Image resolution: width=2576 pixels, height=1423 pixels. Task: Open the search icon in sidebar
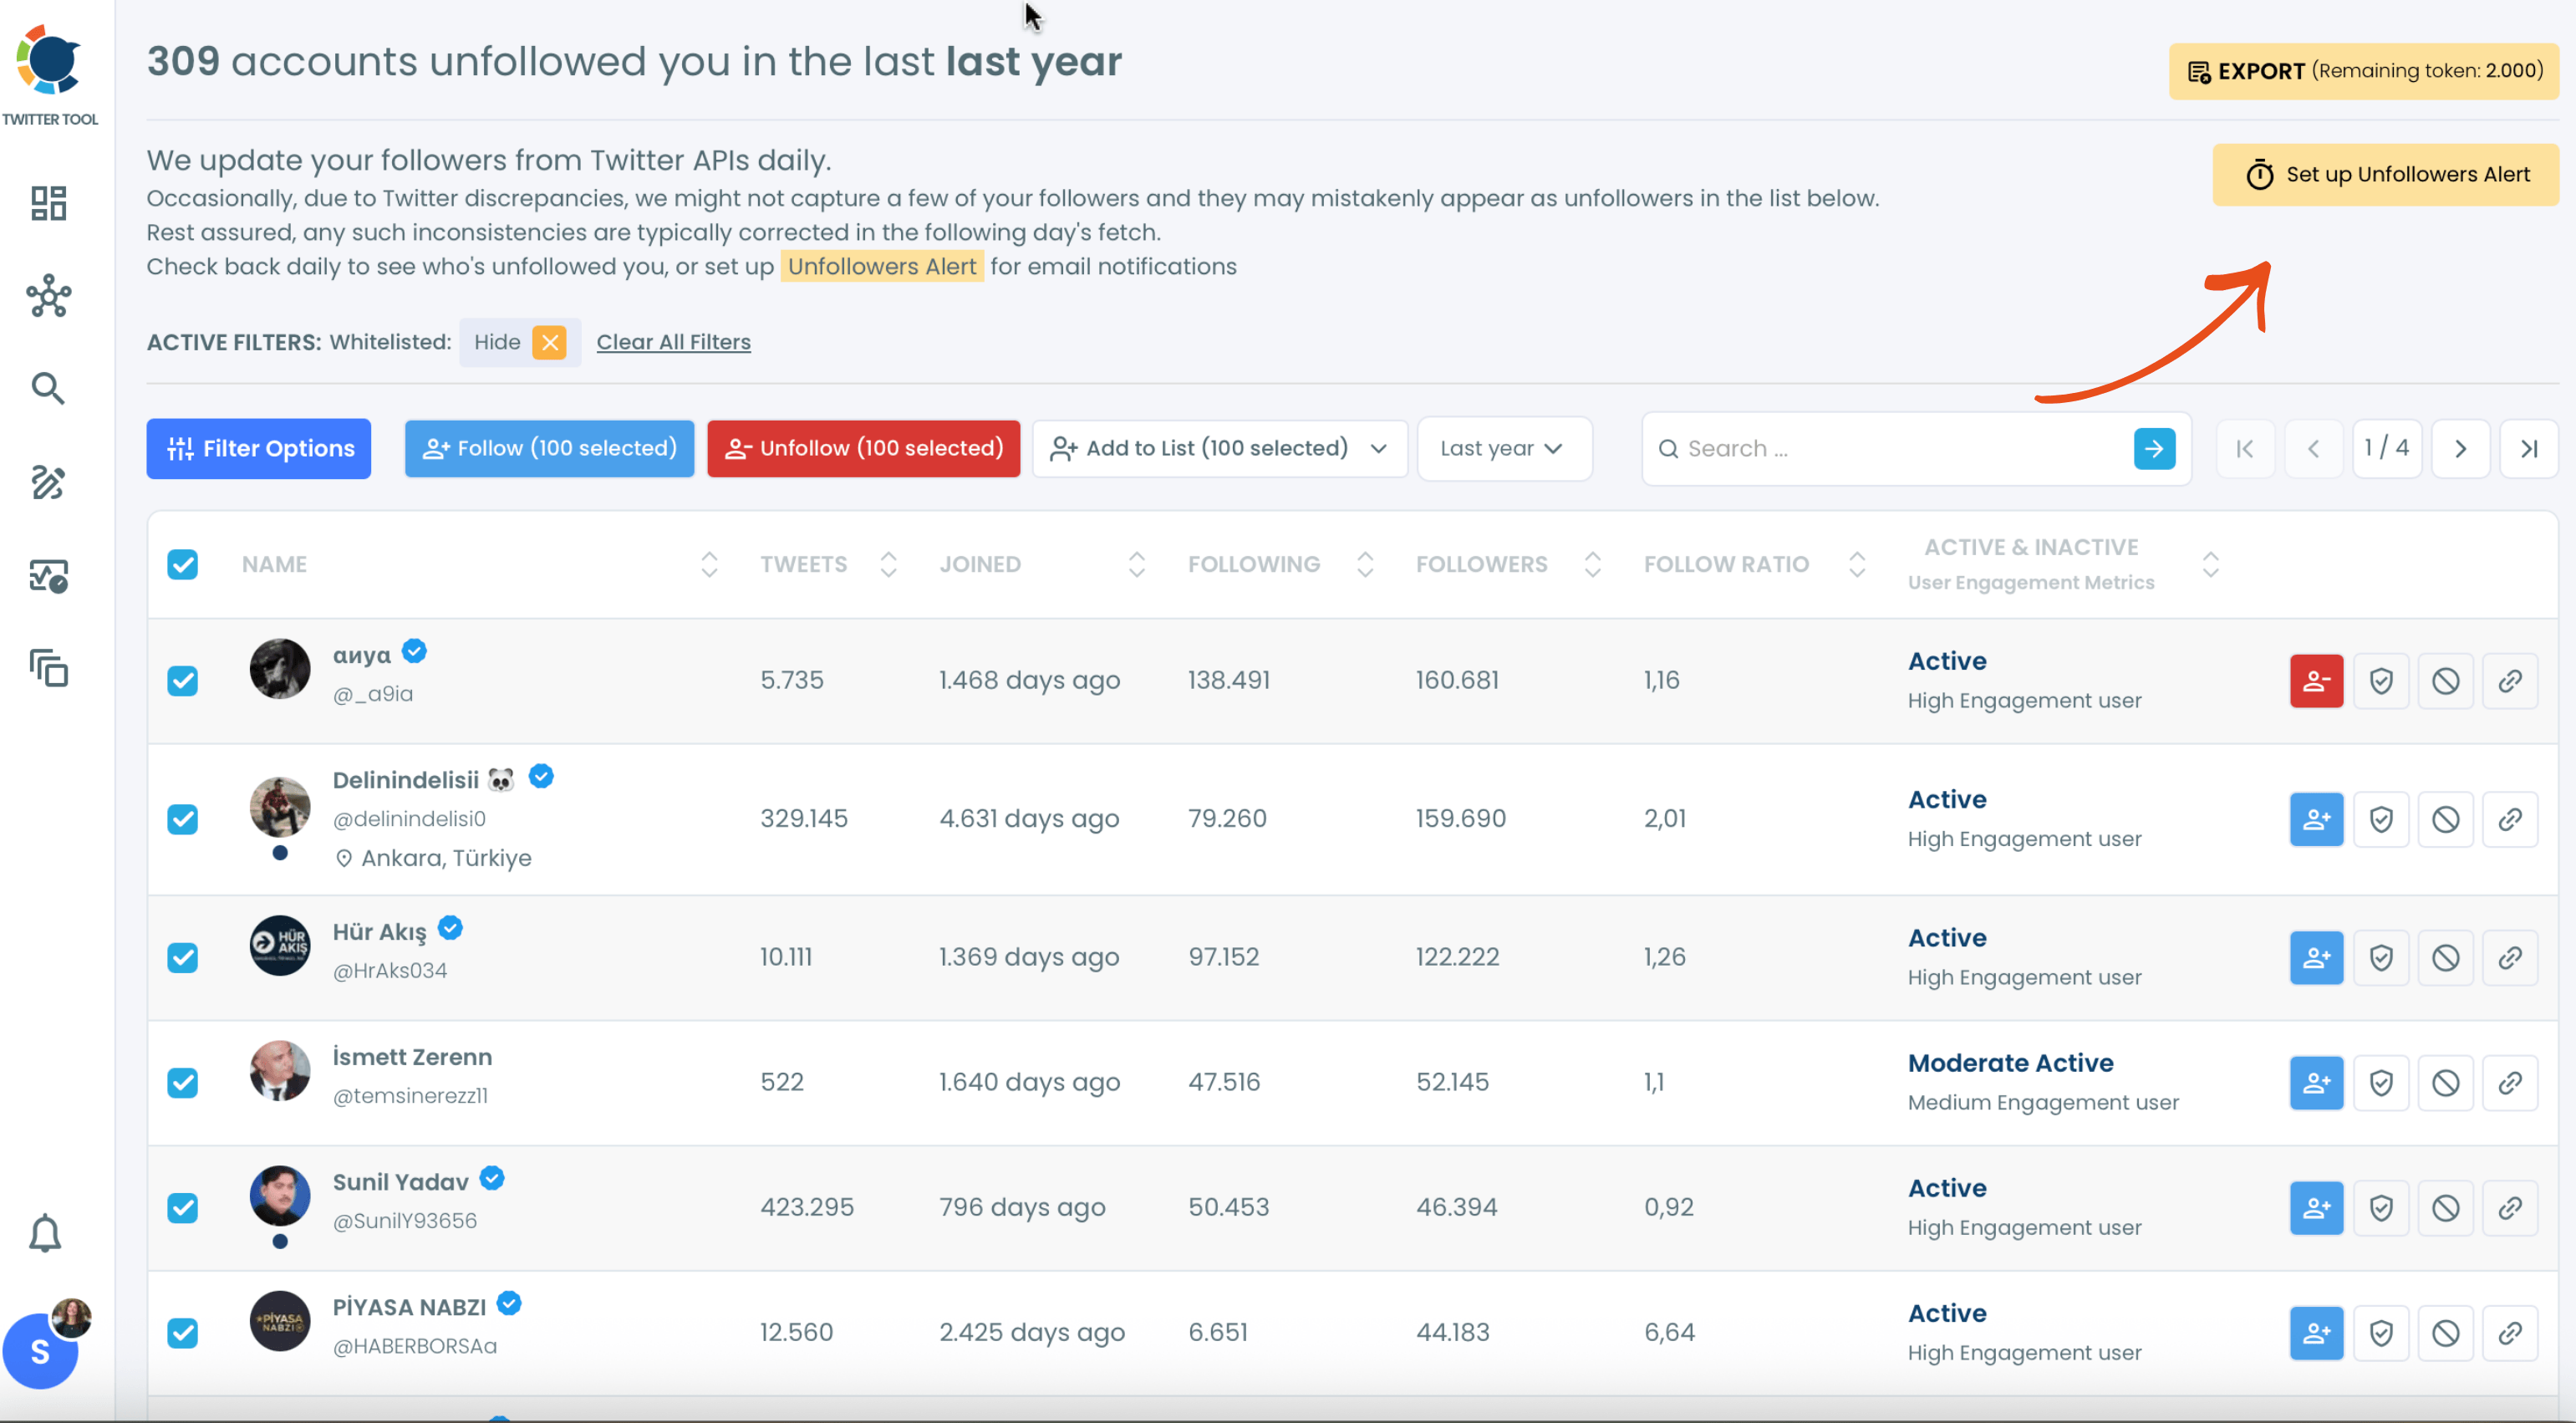48,388
